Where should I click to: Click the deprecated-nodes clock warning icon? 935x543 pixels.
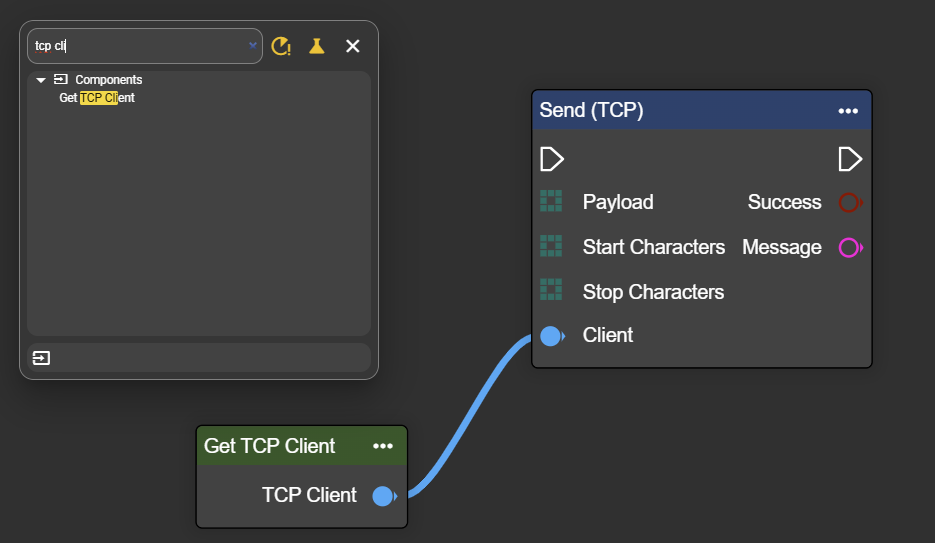[x=281, y=46]
